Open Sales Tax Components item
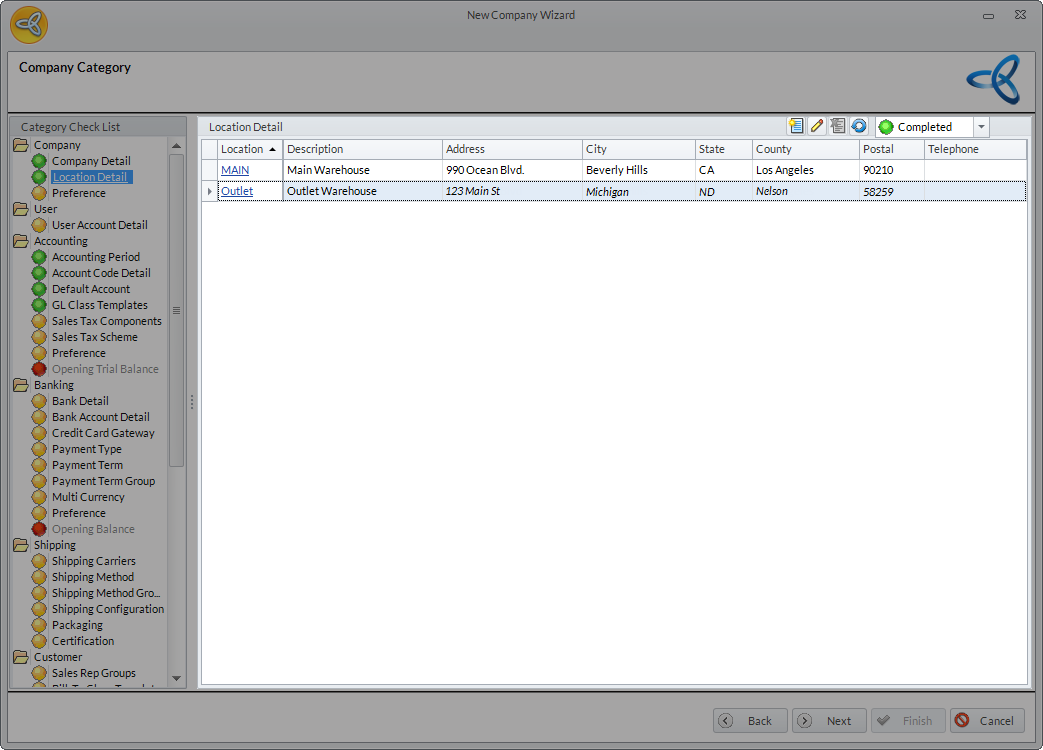1043x750 pixels. tap(106, 321)
